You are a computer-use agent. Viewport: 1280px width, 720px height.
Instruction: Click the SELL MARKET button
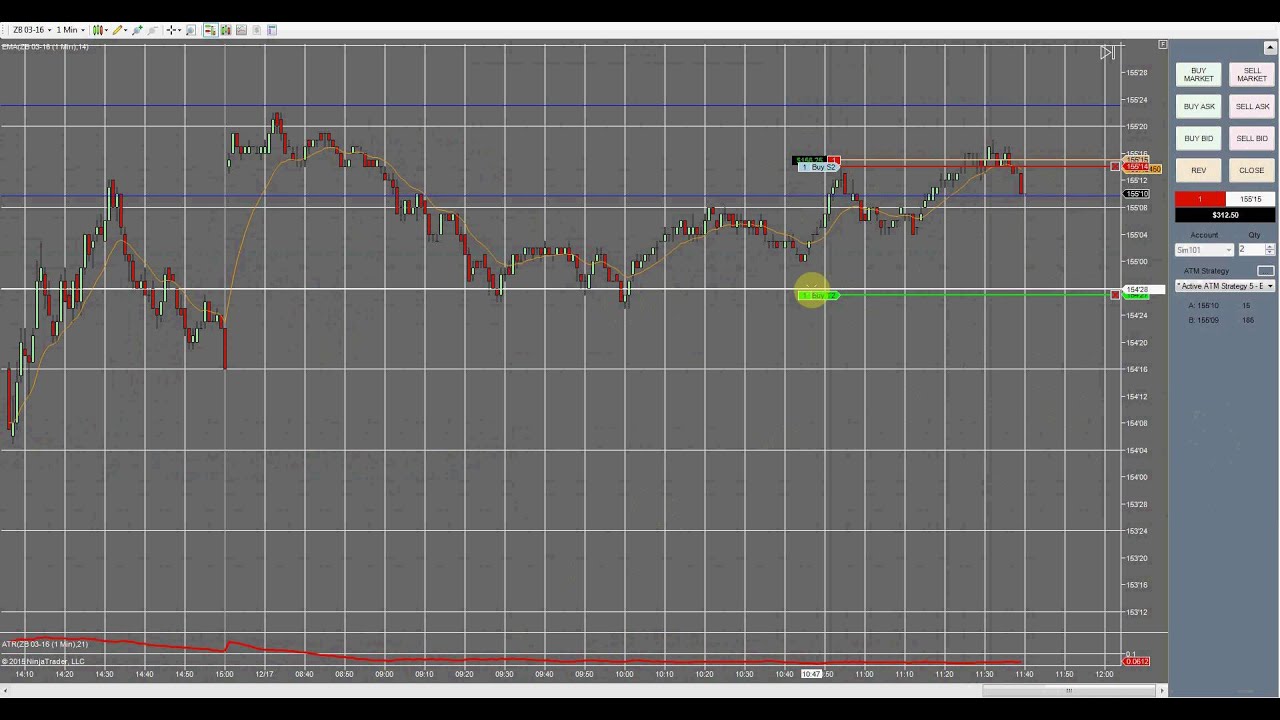(1251, 75)
